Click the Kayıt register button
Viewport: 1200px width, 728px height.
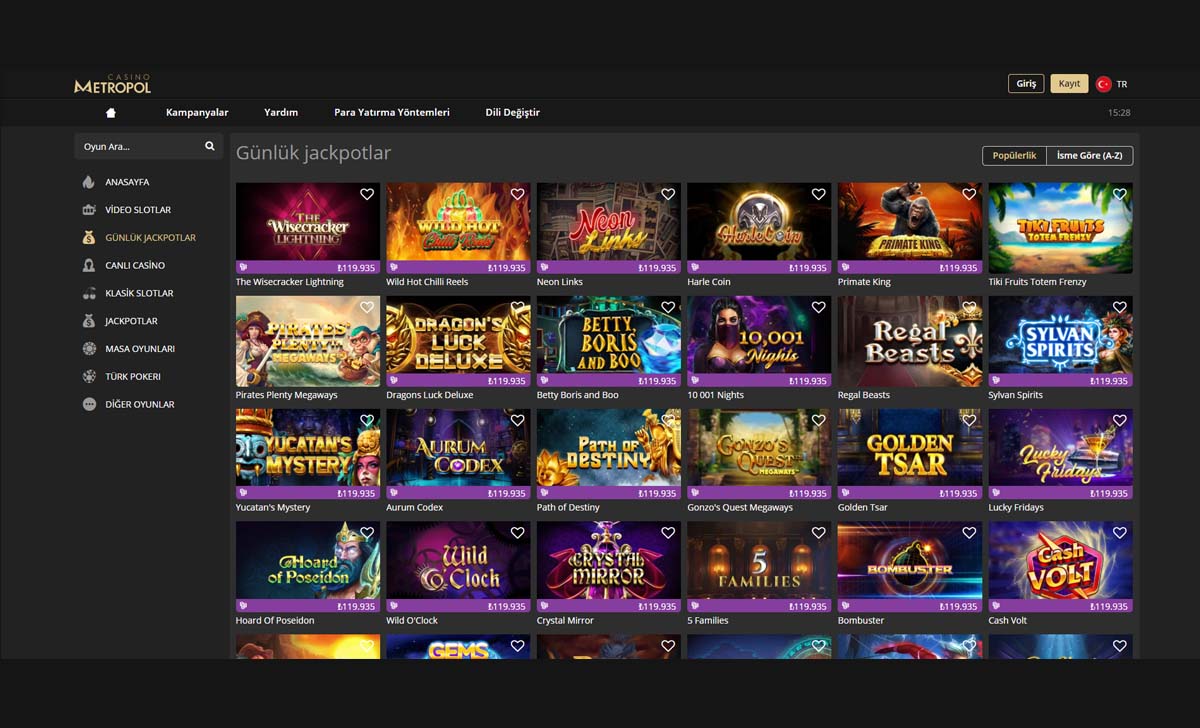(1069, 84)
